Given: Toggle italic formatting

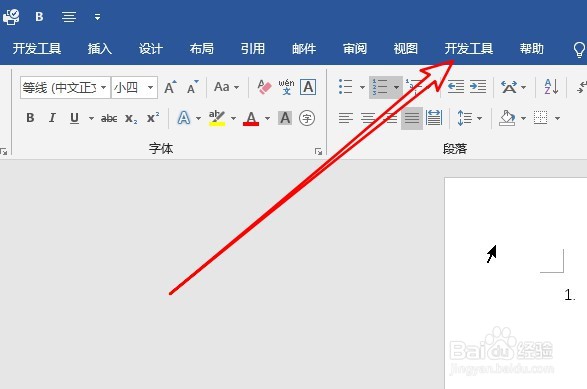Looking at the screenshot, I should (x=52, y=118).
